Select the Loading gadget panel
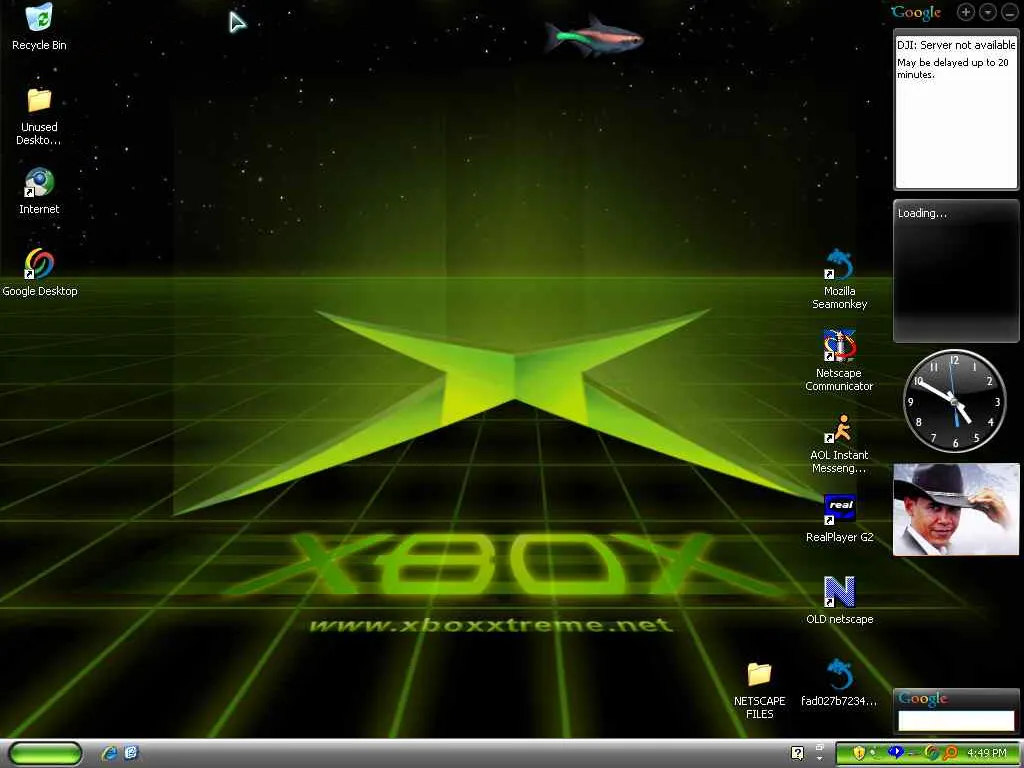Viewport: 1024px width, 768px height. (x=956, y=271)
